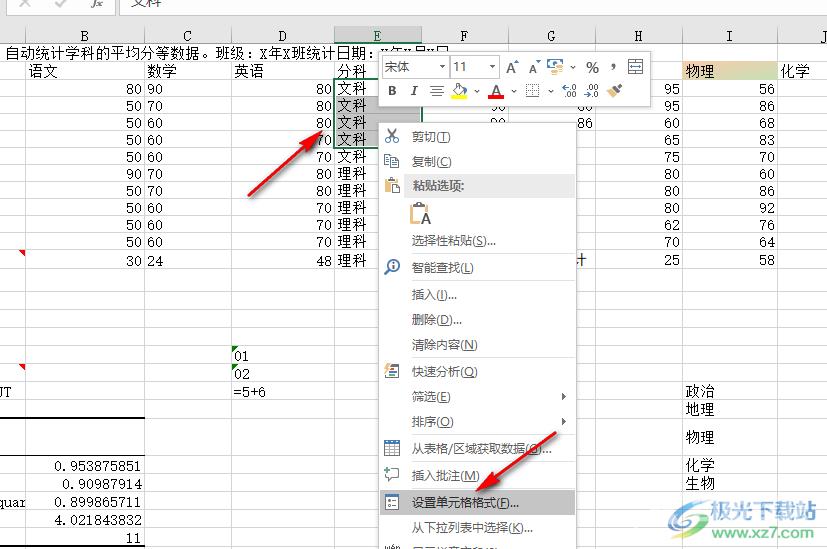Click the increase font size icon

tap(511, 68)
